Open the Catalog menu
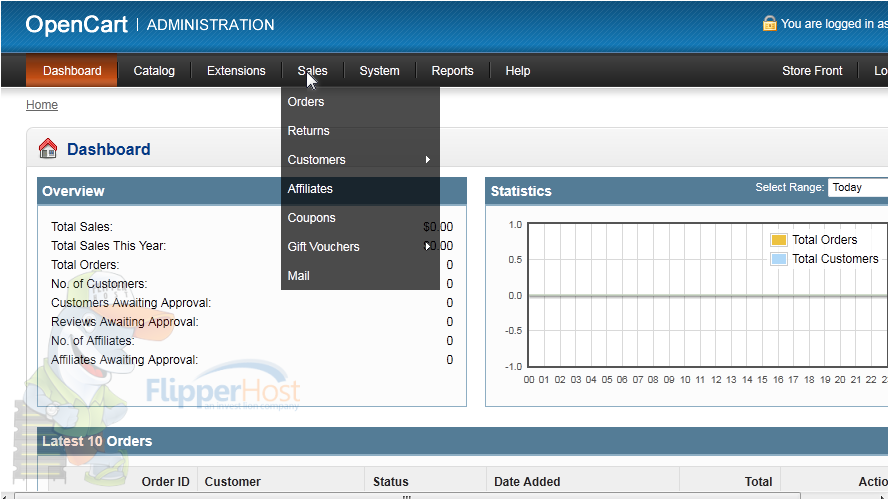Viewport: 889px width, 500px height. pyautogui.click(x=154, y=71)
